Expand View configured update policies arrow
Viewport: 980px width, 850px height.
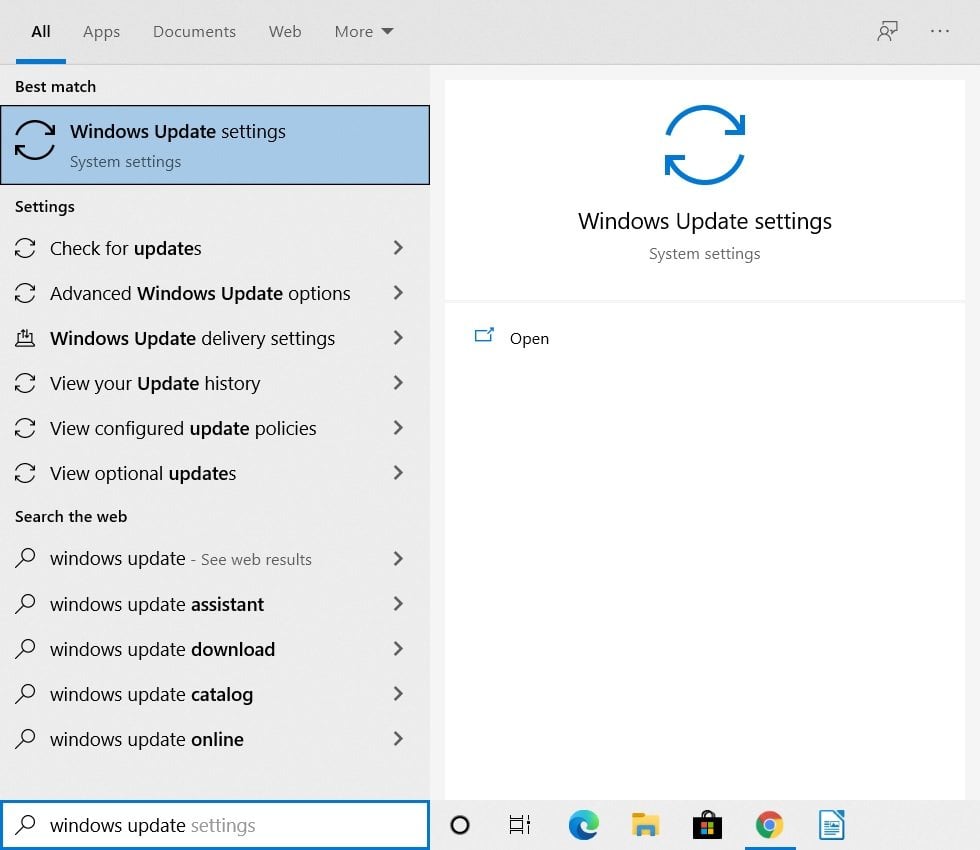(x=398, y=428)
